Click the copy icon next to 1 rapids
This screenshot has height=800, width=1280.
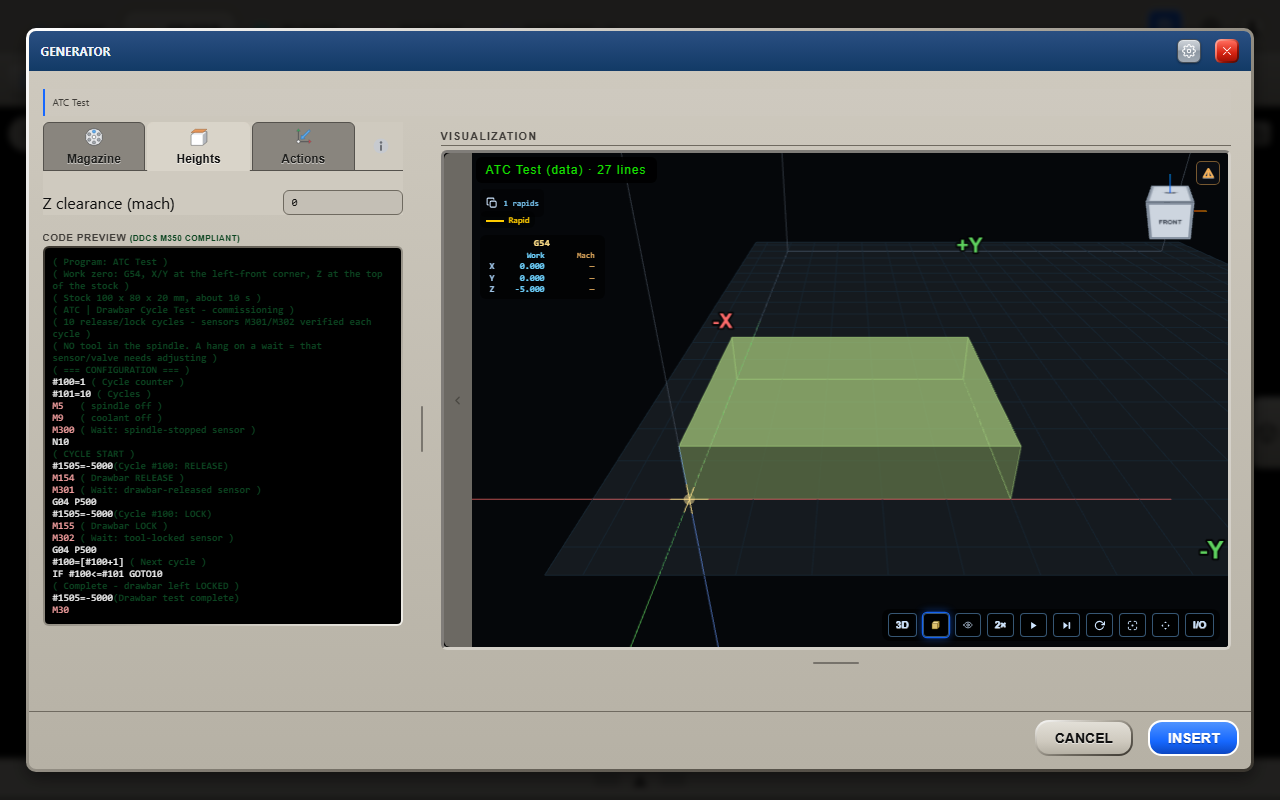[x=491, y=203]
